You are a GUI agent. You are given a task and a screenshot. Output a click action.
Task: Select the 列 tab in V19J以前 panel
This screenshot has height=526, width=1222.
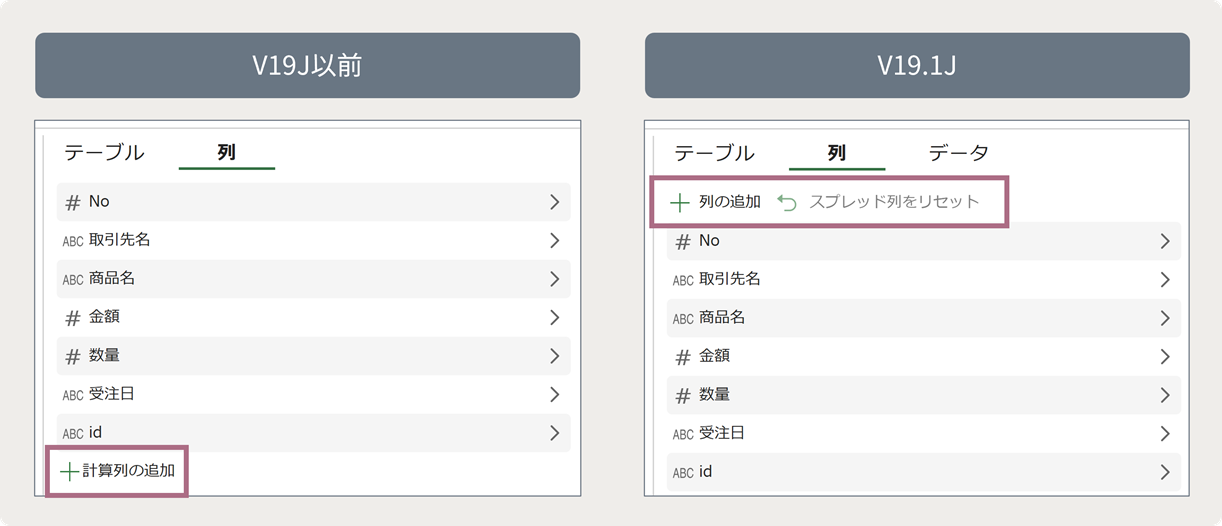point(226,153)
